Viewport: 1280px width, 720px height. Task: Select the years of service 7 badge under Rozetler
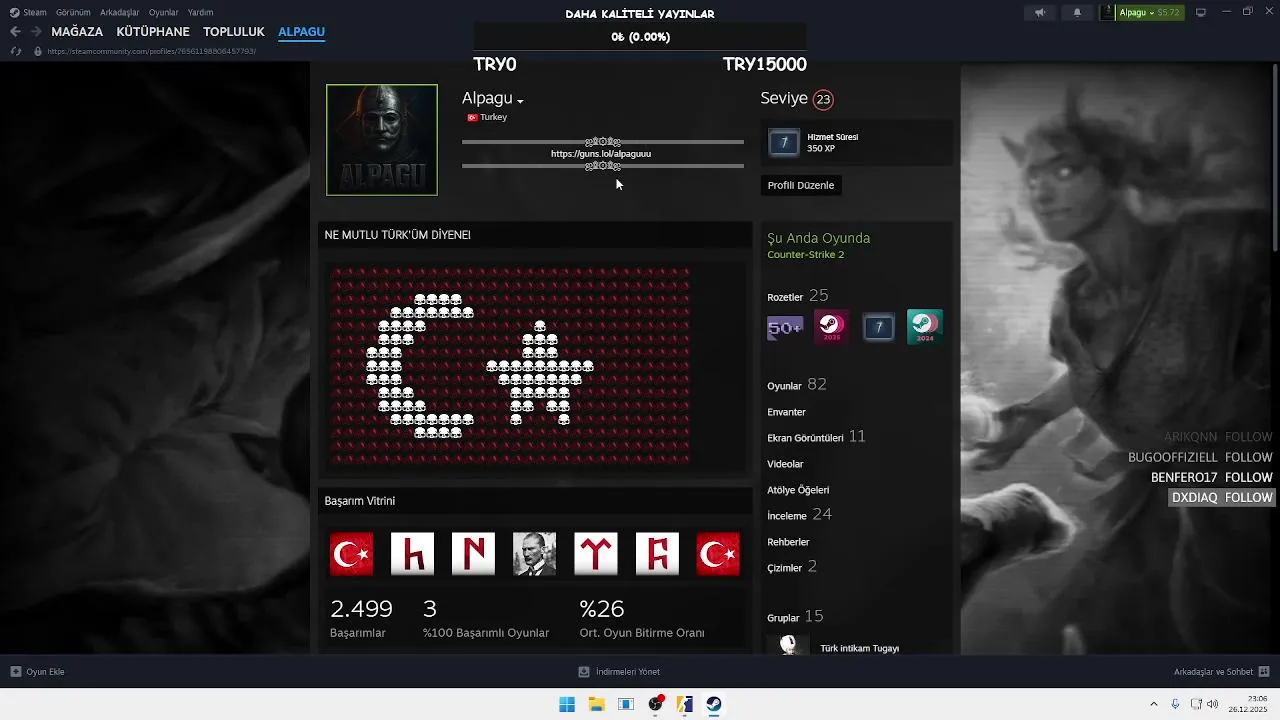(878, 327)
